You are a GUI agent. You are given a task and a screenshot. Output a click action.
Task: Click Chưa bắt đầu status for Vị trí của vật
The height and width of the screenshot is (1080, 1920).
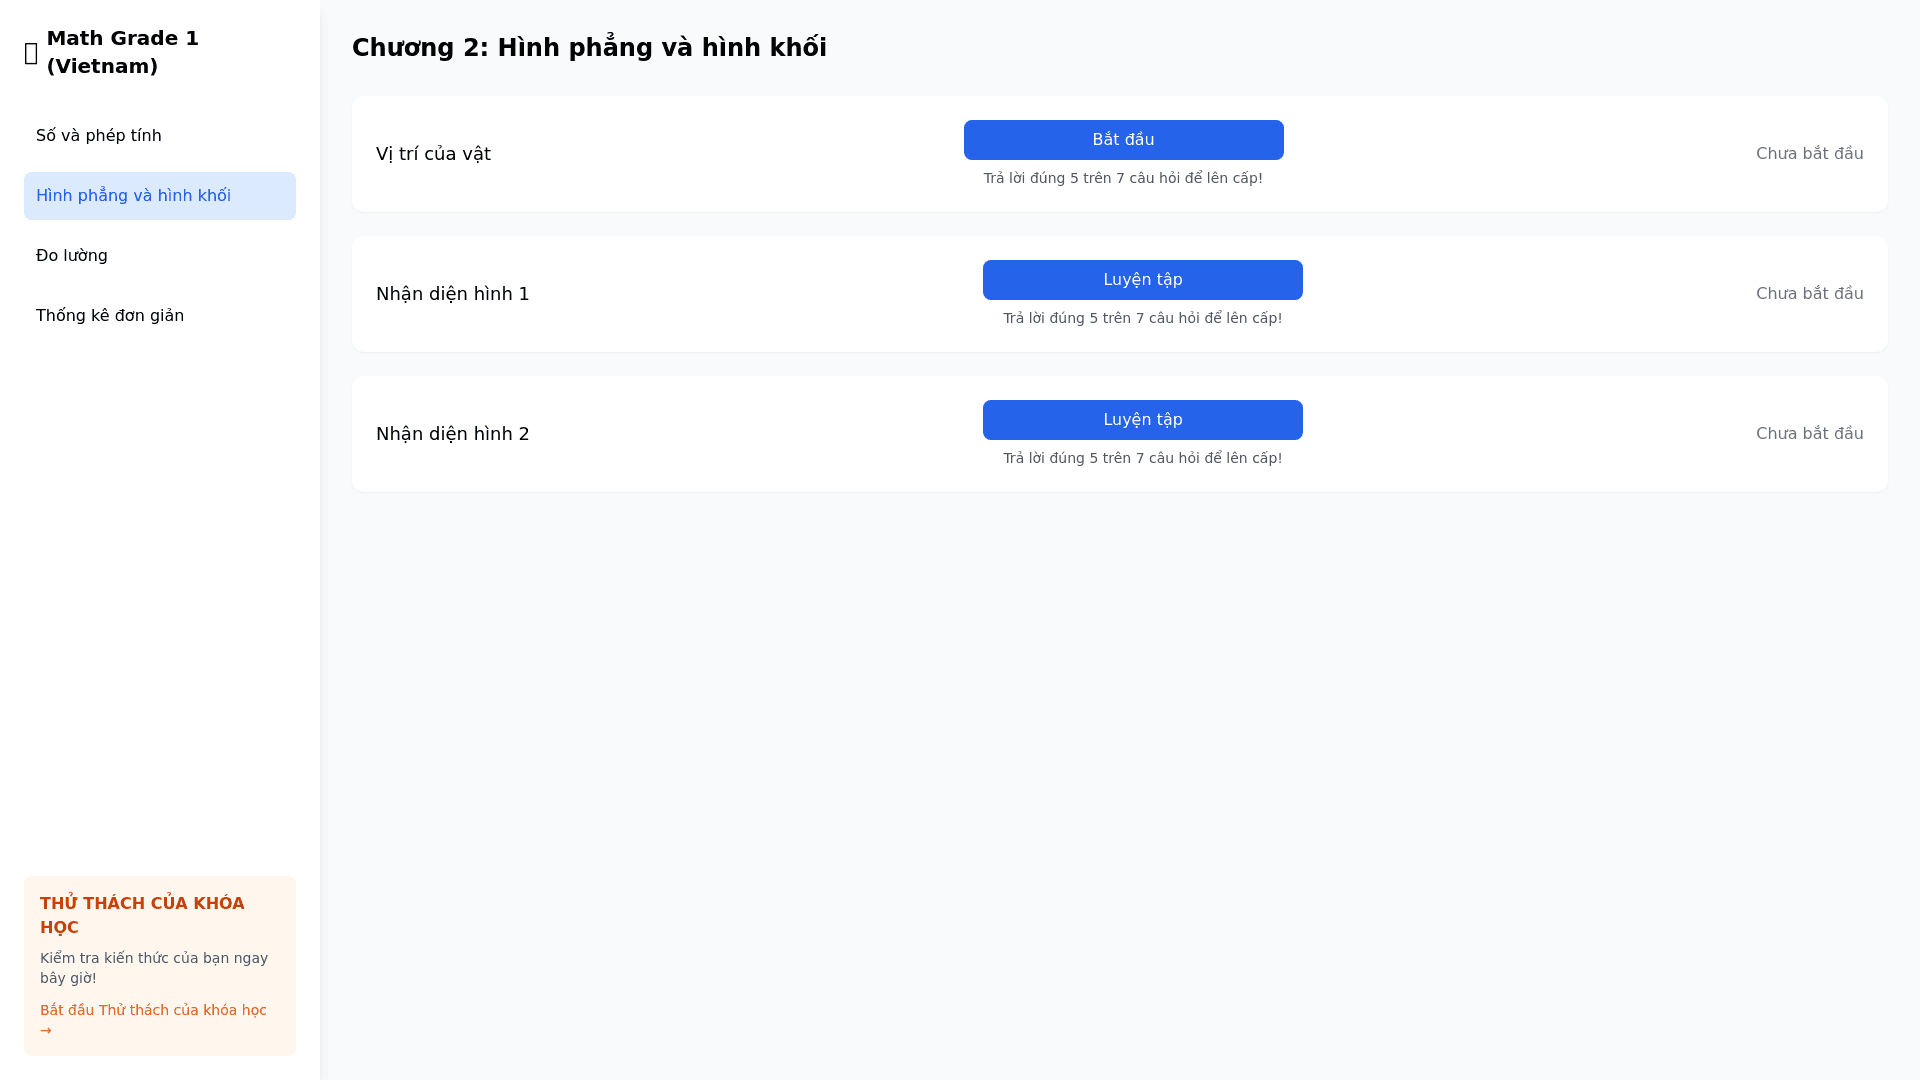1809,154
